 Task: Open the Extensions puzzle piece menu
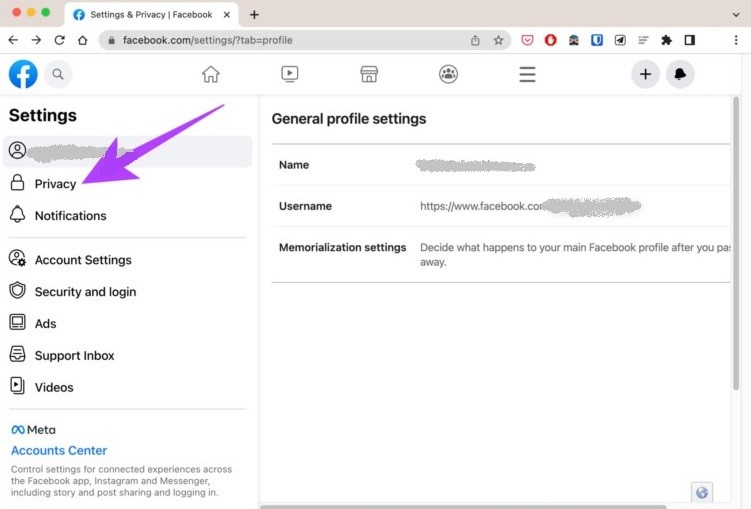click(x=666, y=40)
